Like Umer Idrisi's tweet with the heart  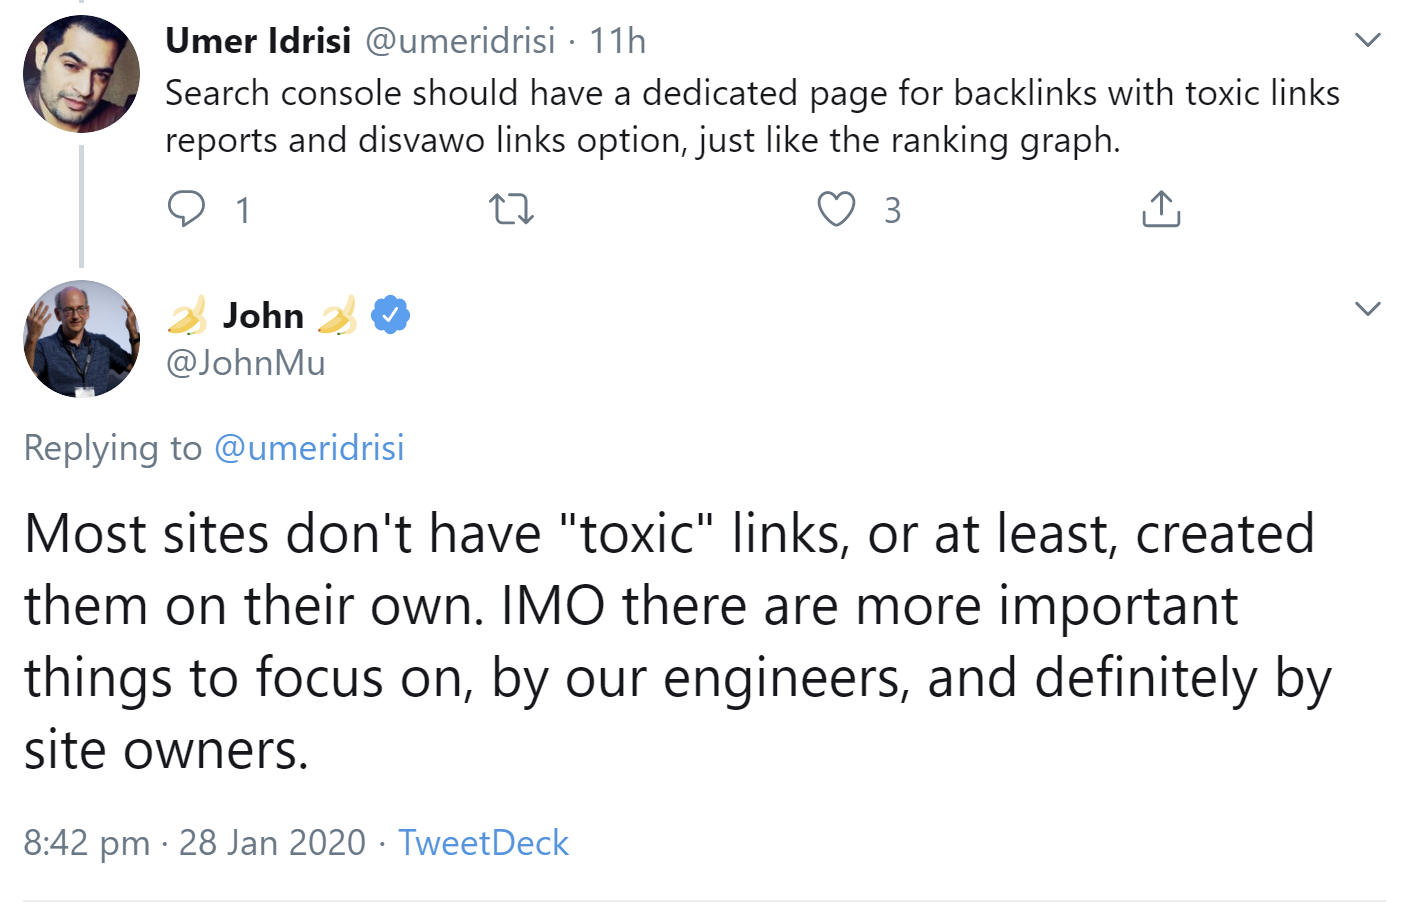coord(836,209)
